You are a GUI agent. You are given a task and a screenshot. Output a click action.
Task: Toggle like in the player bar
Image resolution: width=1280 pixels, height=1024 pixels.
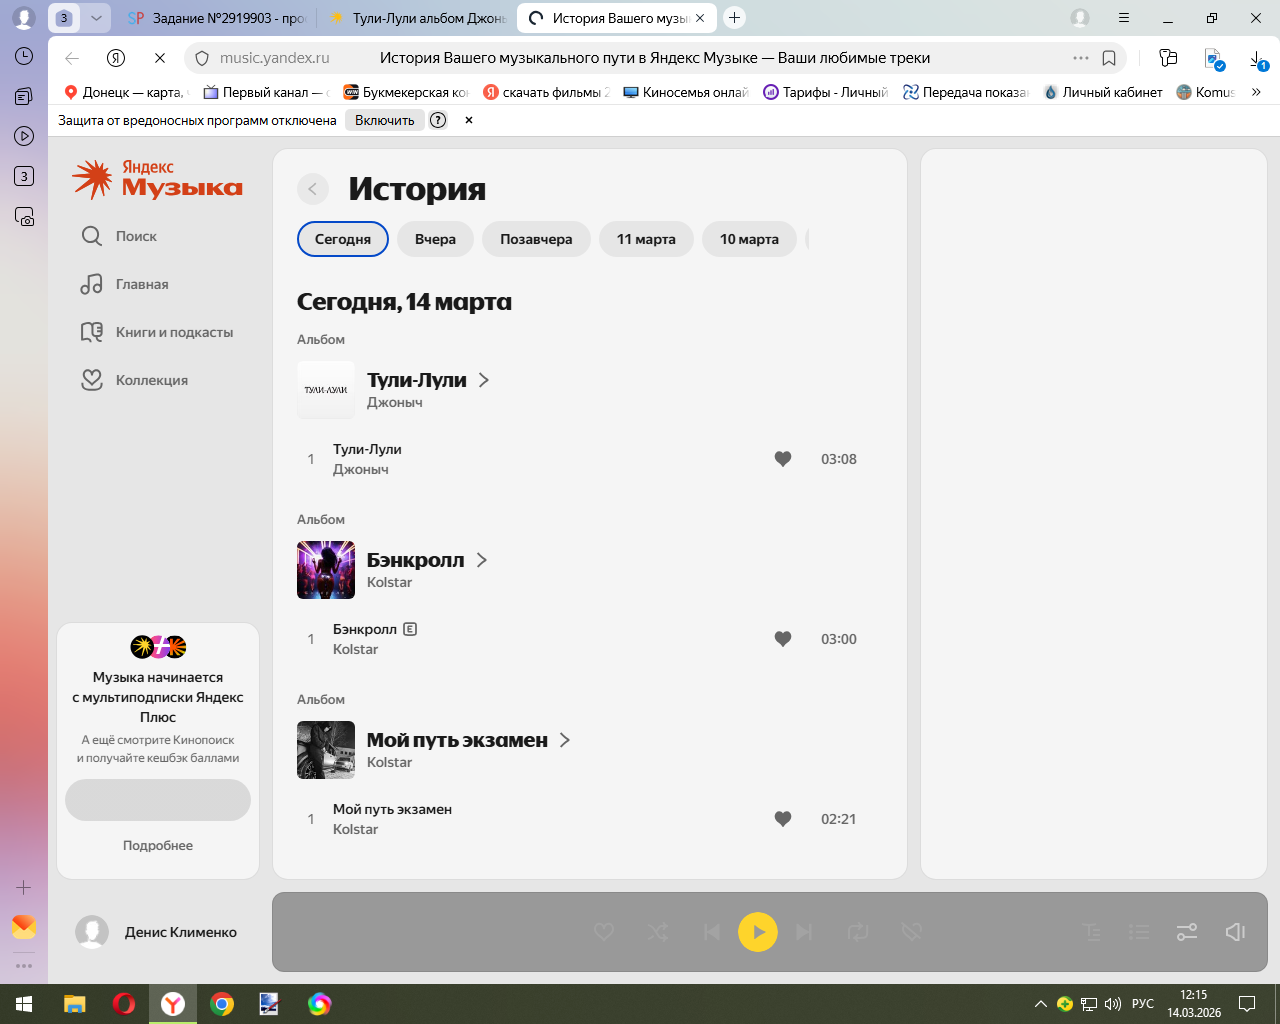[x=604, y=932]
